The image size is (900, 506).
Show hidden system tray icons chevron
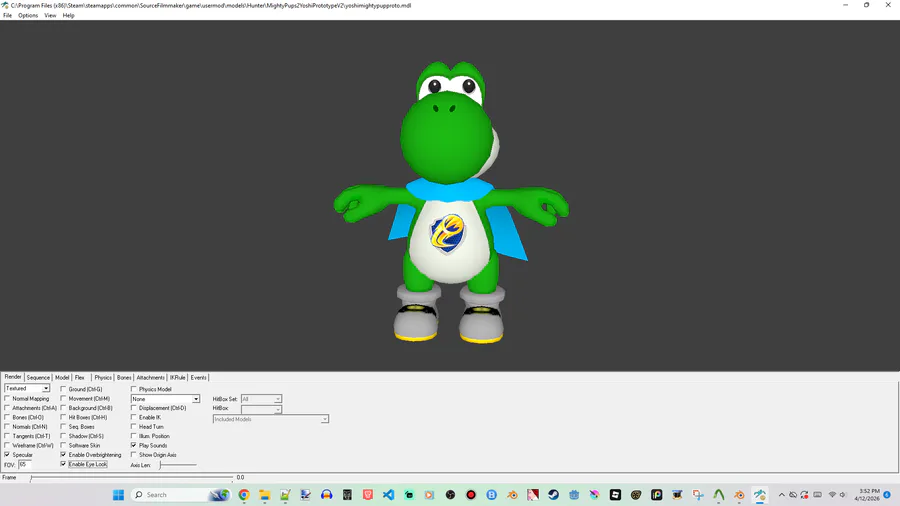(x=781, y=495)
